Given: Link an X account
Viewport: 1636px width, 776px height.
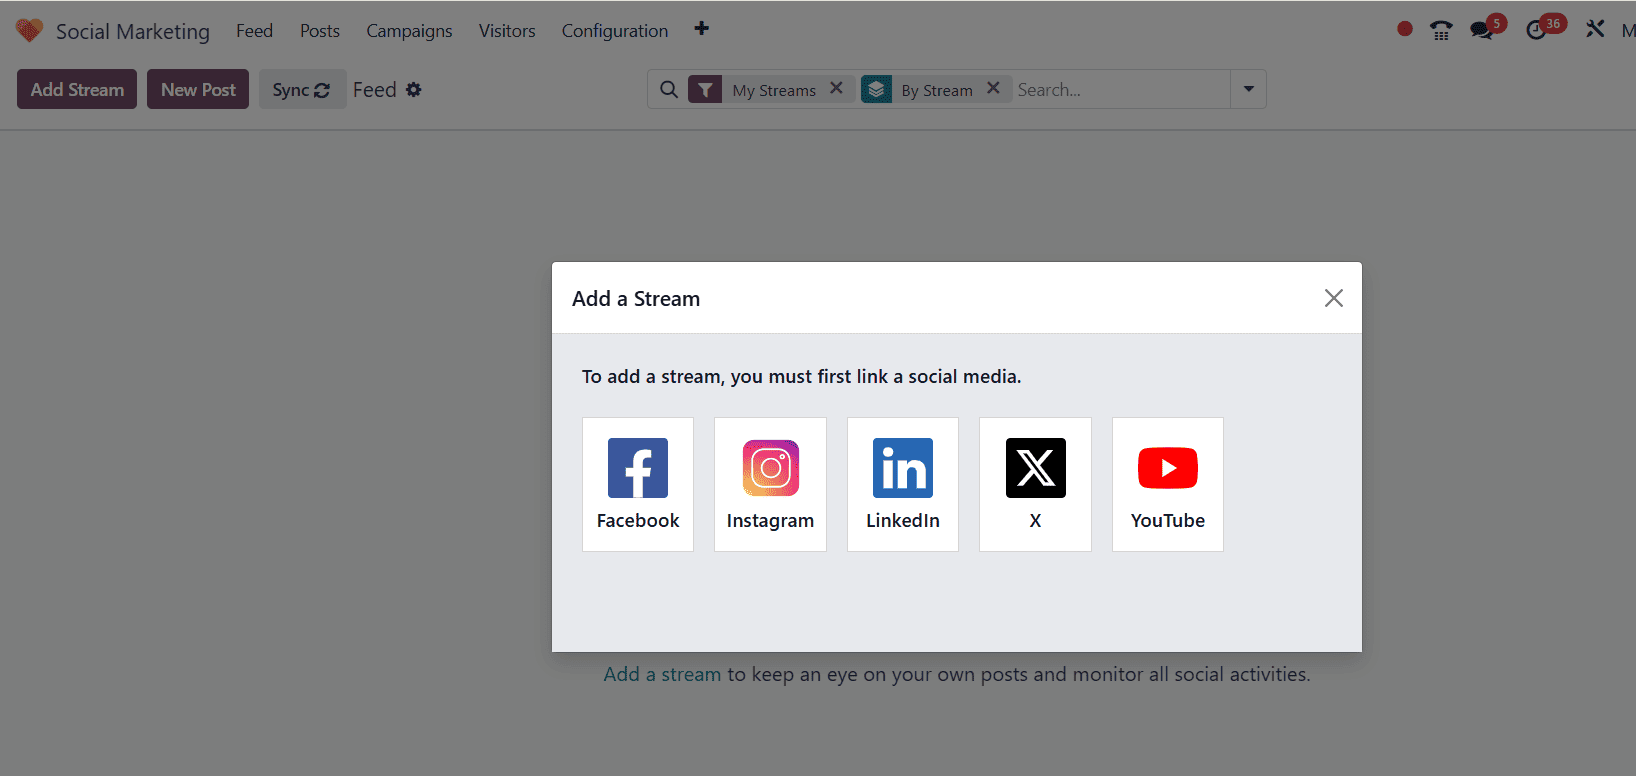Looking at the screenshot, I should coord(1035,484).
